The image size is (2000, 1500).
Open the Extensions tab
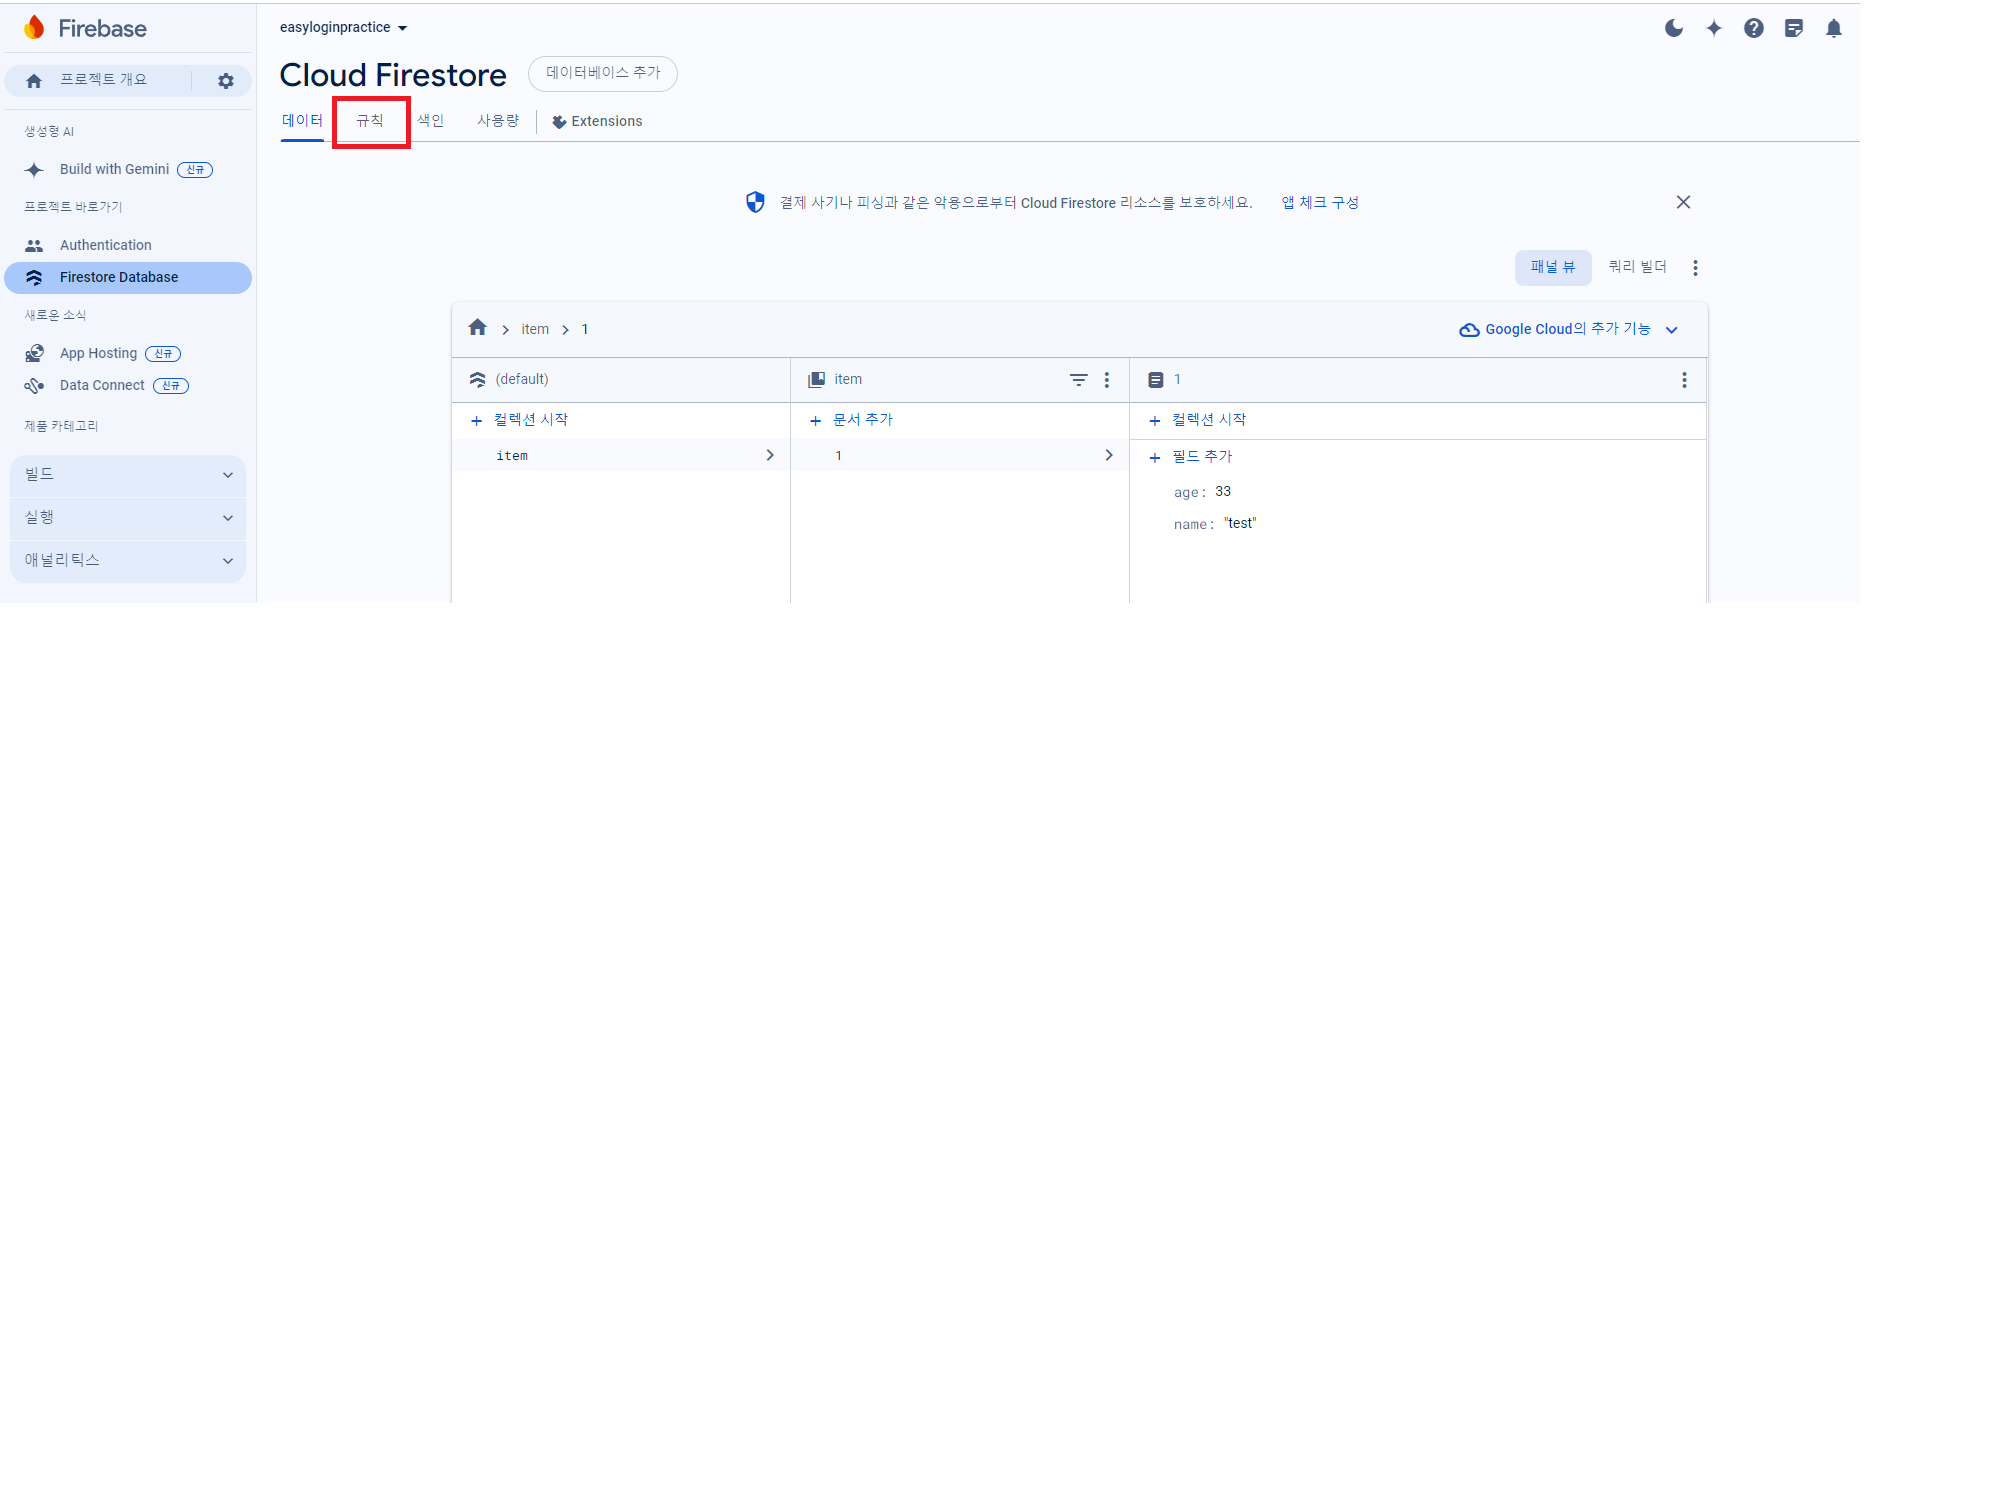coord(597,122)
